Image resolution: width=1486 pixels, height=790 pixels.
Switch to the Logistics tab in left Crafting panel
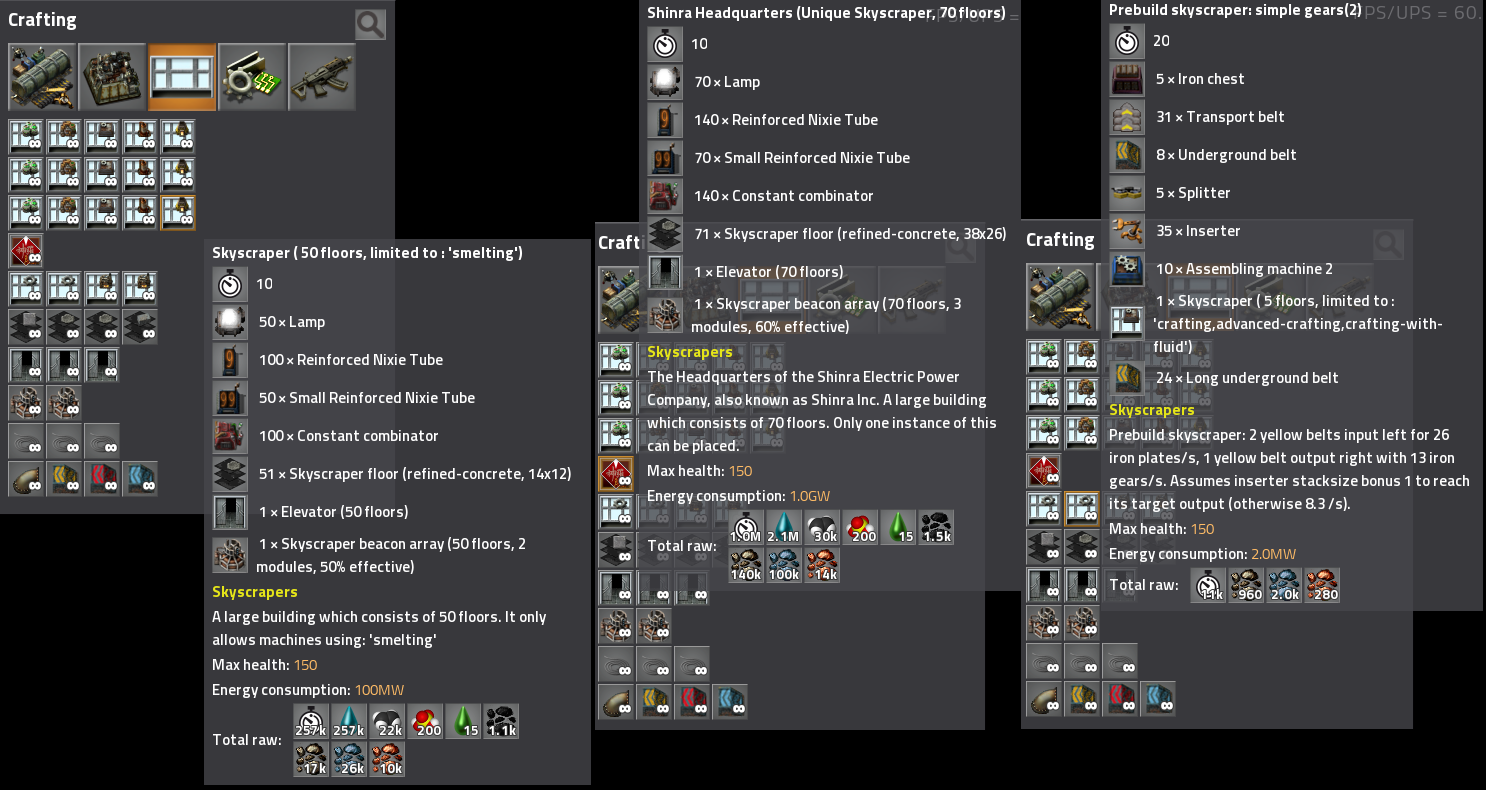pos(42,77)
